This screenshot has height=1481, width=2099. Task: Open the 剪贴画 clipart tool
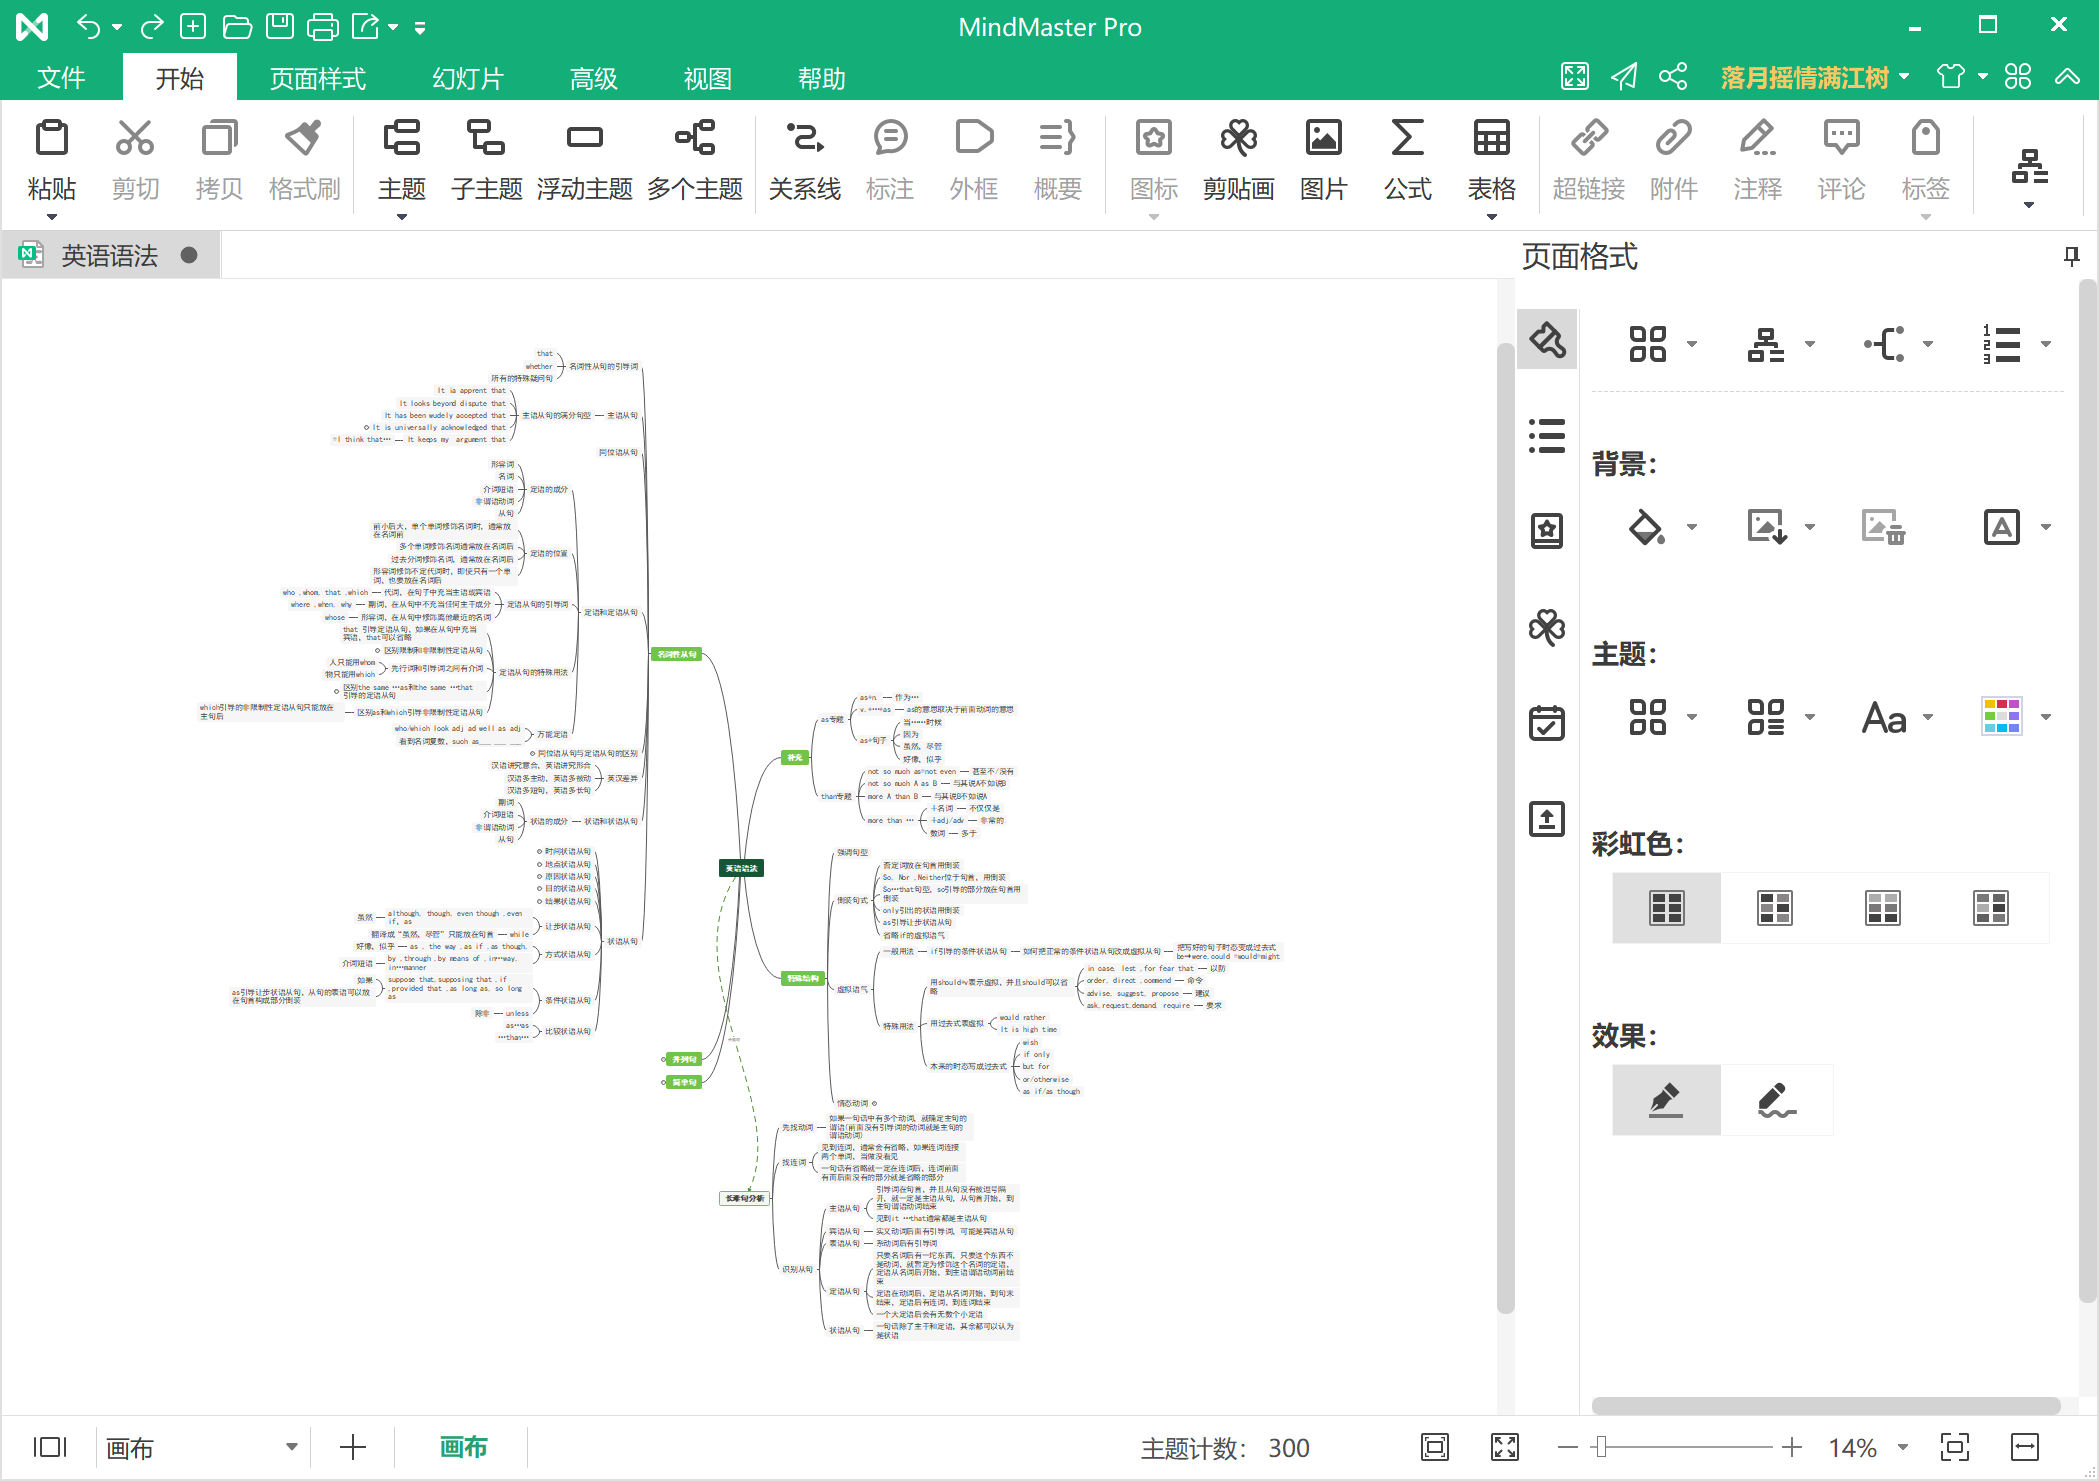tap(1238, 160)
